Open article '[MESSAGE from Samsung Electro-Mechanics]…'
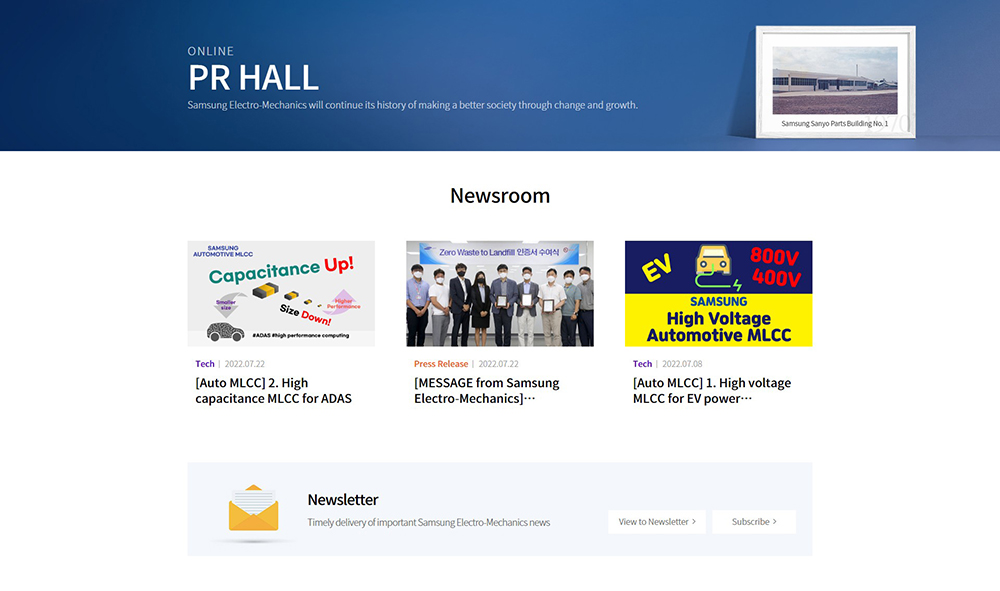1000x591 pixels. click(487, 390)
